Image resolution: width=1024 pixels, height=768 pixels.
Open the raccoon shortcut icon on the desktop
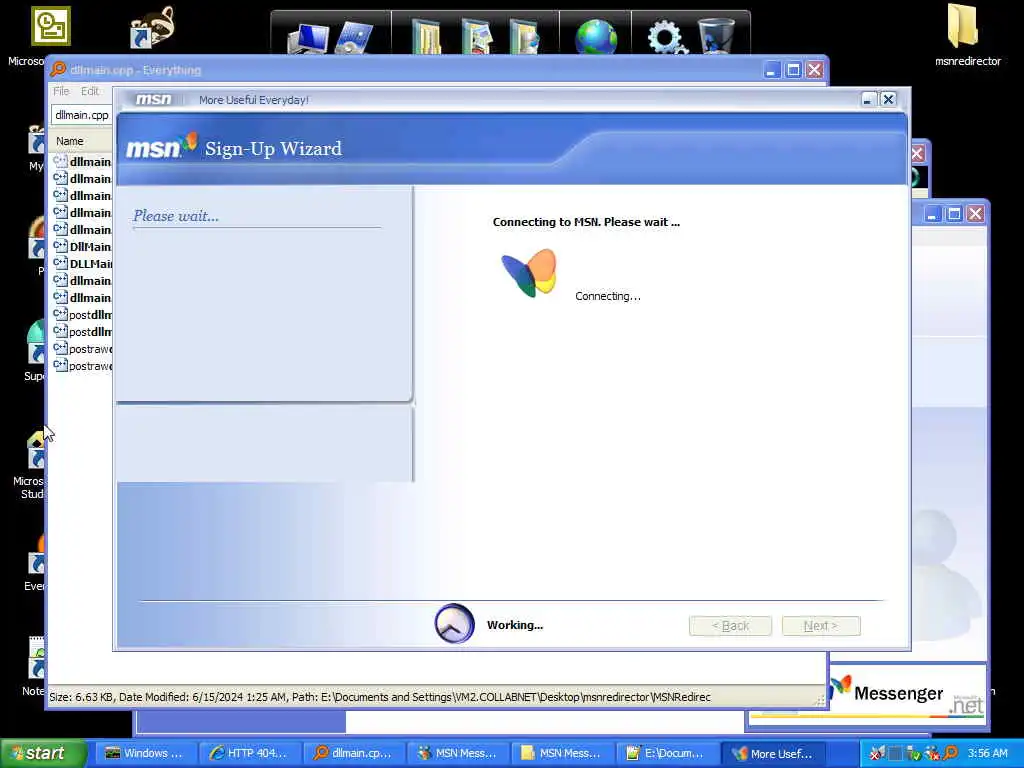tap(152, 27)
